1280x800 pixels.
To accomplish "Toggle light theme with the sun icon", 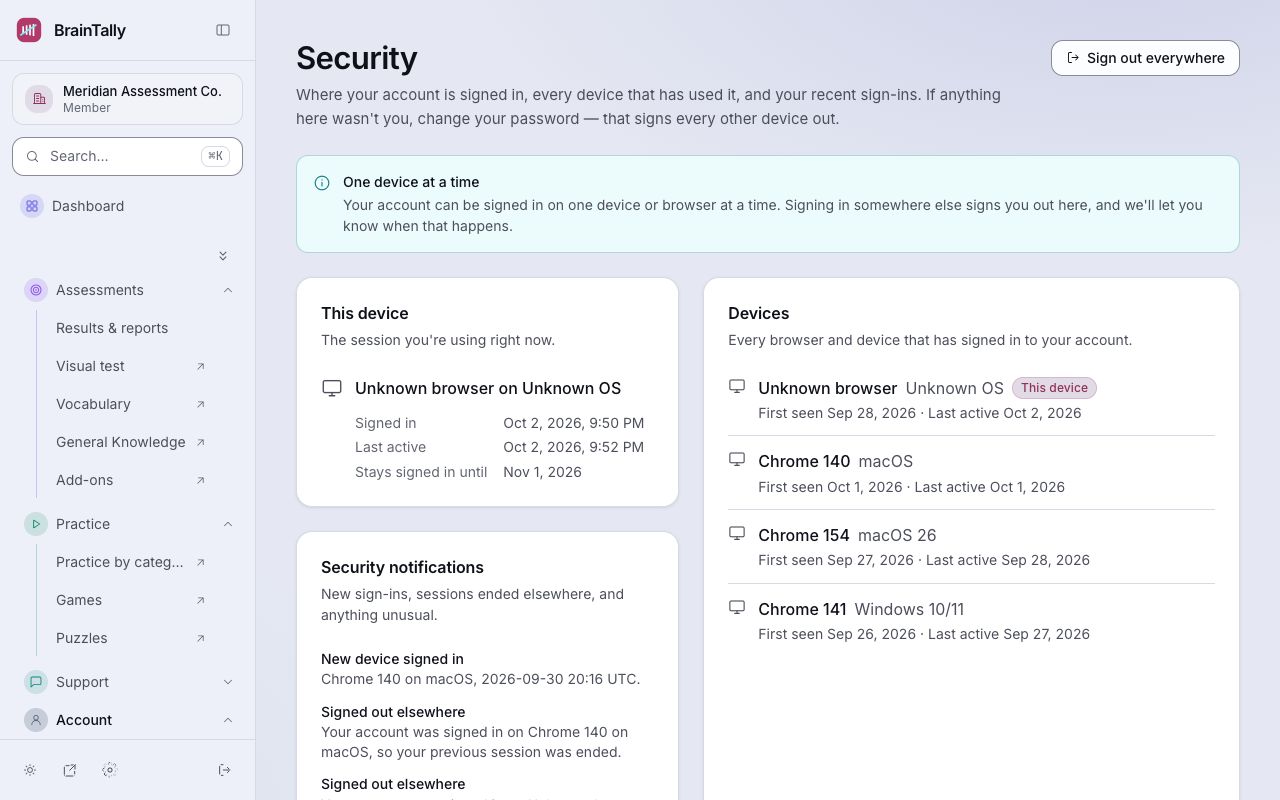I will [30, 770].
